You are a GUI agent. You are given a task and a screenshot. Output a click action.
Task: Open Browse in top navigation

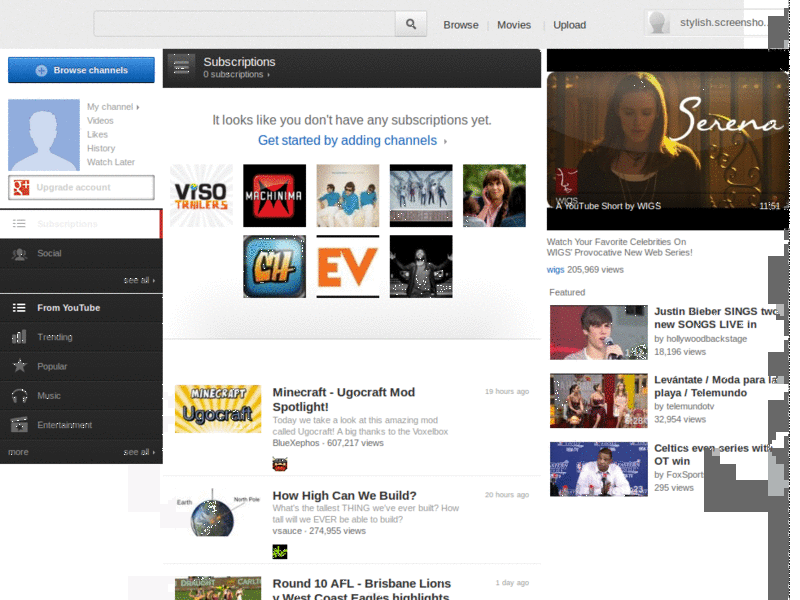461,25
